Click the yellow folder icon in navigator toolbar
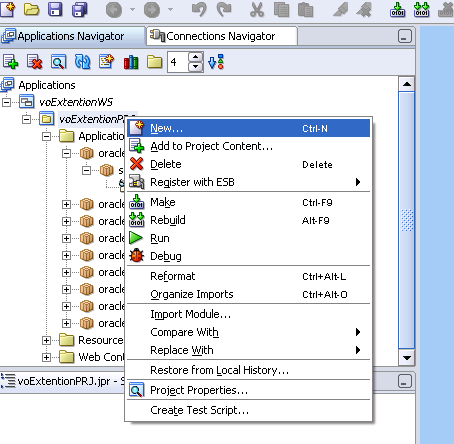454x444 pixels. [x=155, y=62]
